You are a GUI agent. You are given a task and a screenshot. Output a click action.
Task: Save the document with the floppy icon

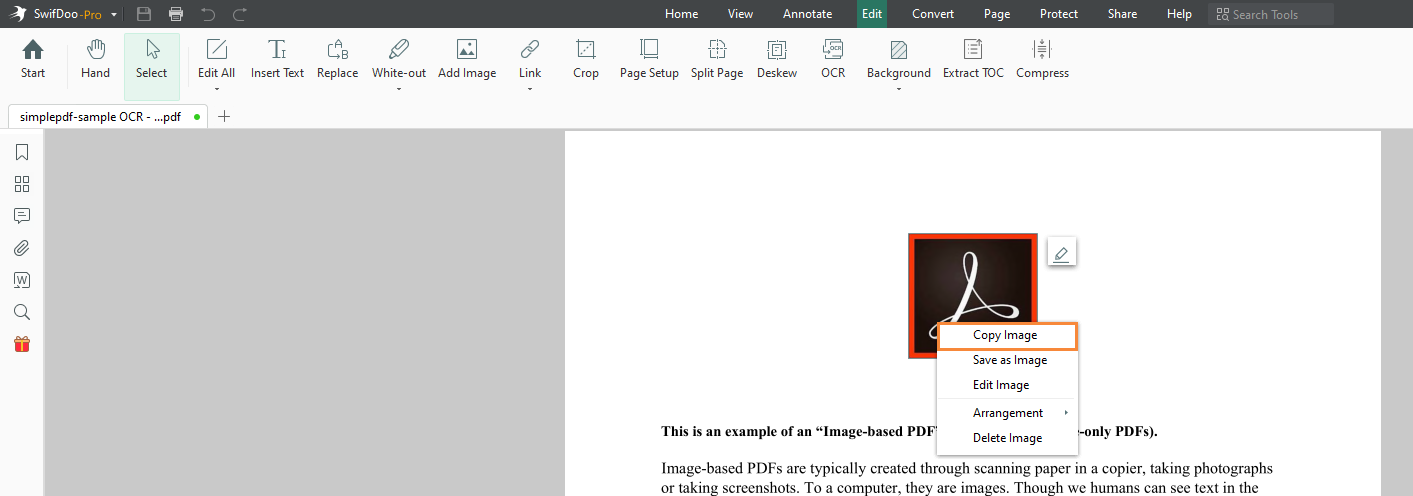click(144, 14)
